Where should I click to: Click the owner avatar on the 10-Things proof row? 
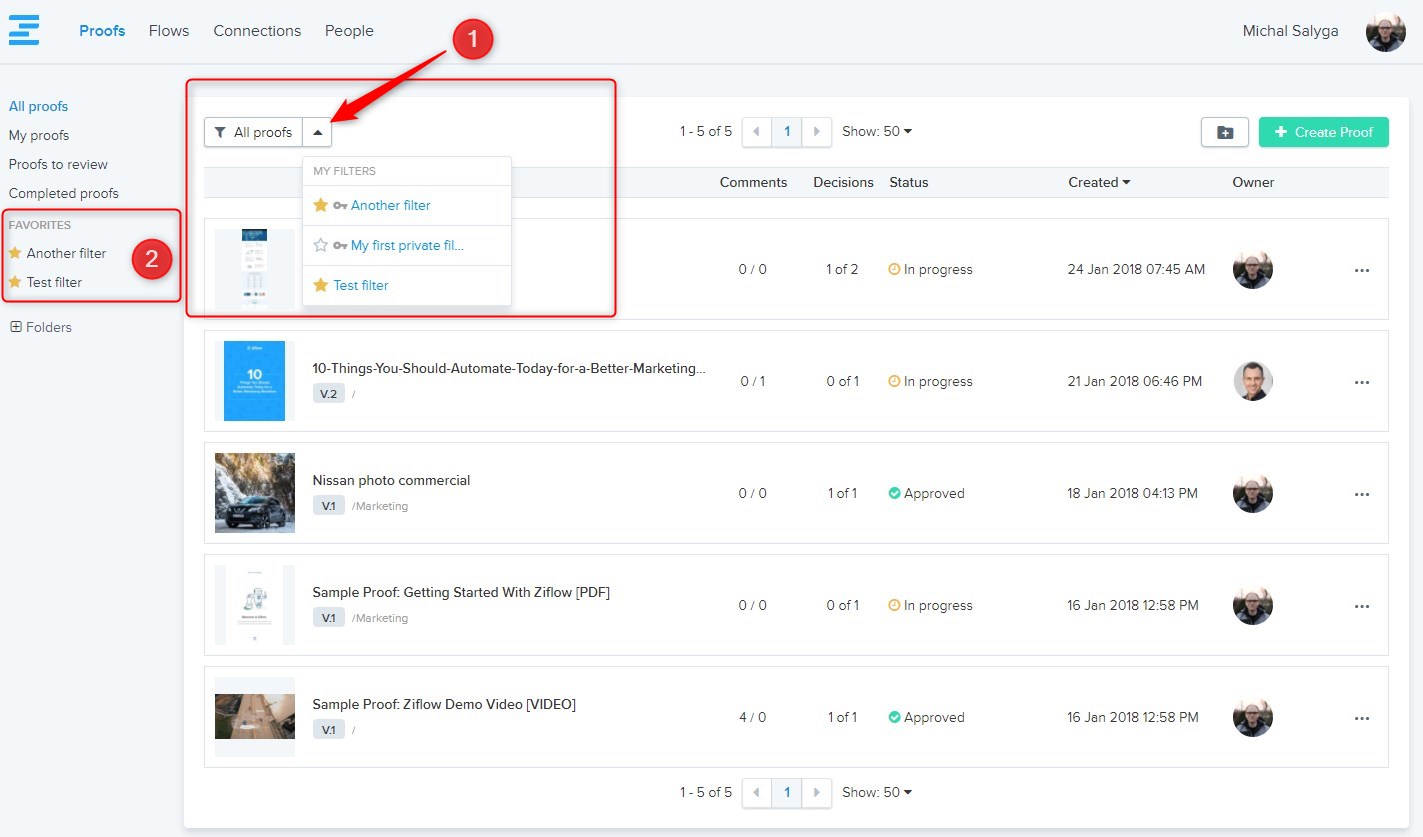[1252, 381]
